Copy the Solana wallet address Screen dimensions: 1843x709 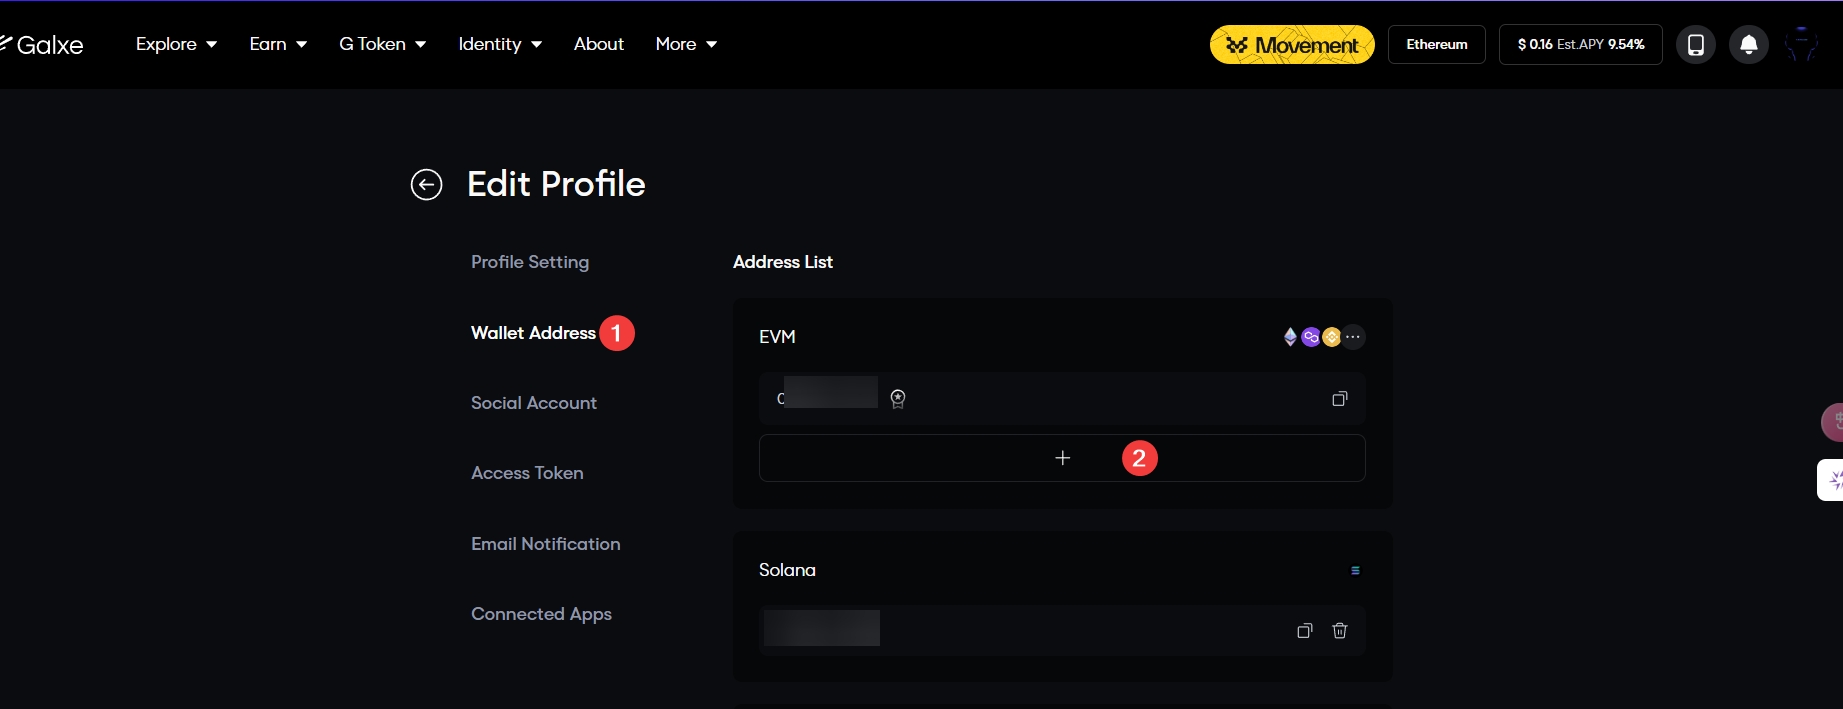(x=1304, y=631)
